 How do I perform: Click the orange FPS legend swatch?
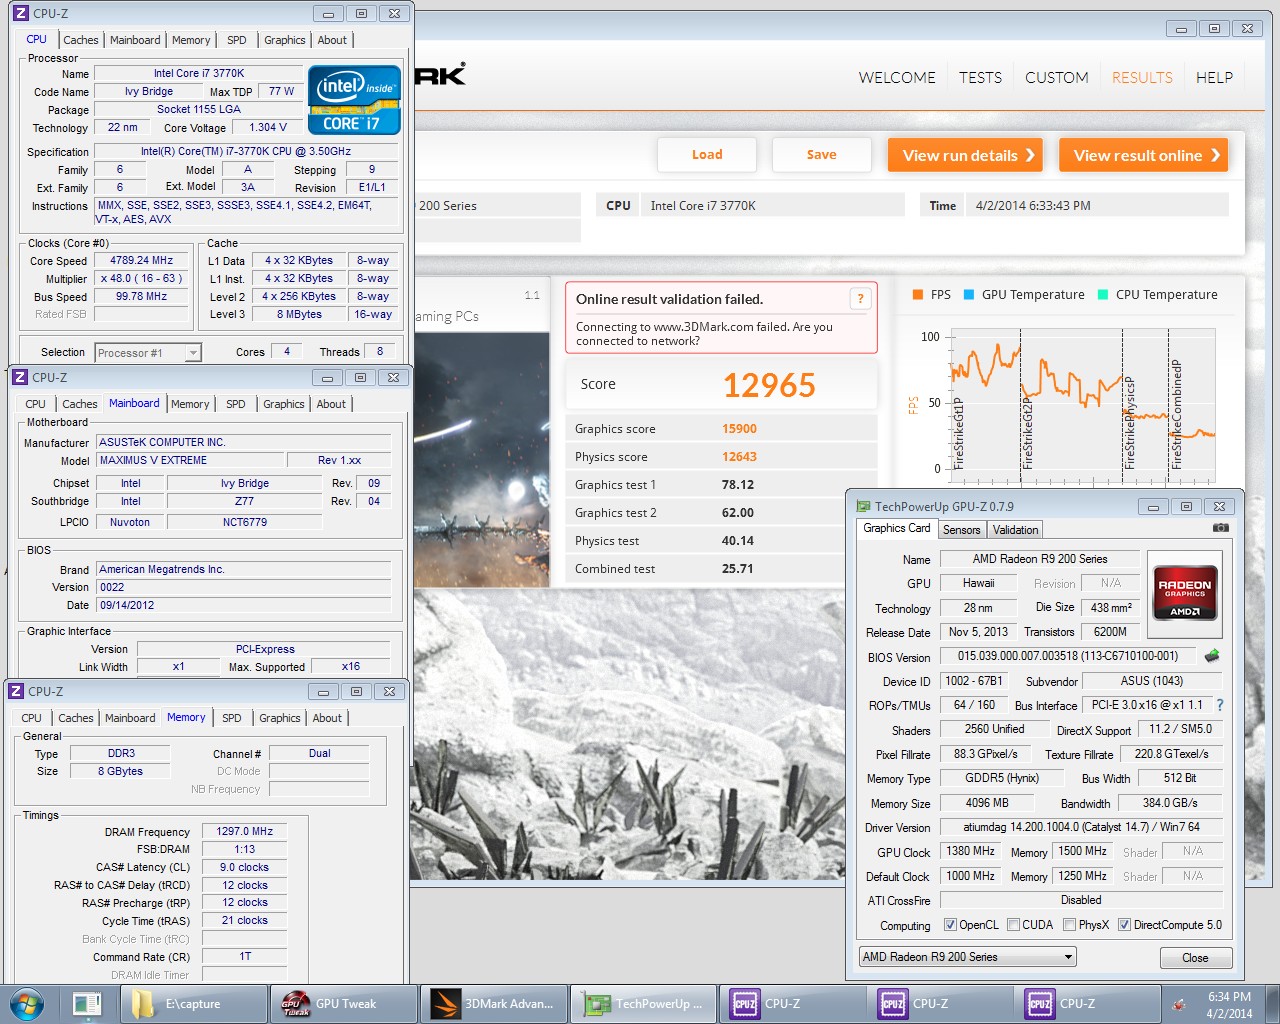[917, 295]
